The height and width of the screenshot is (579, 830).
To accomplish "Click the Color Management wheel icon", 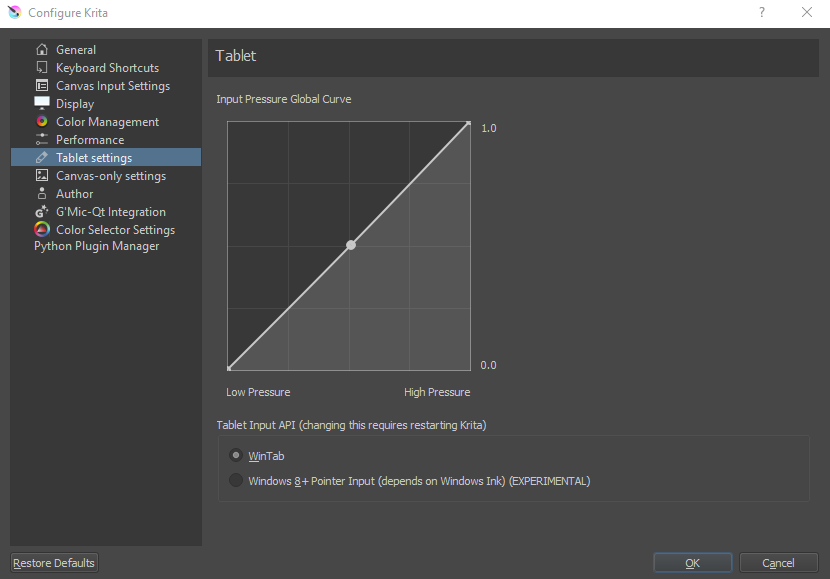I will (x=42, y=122).
